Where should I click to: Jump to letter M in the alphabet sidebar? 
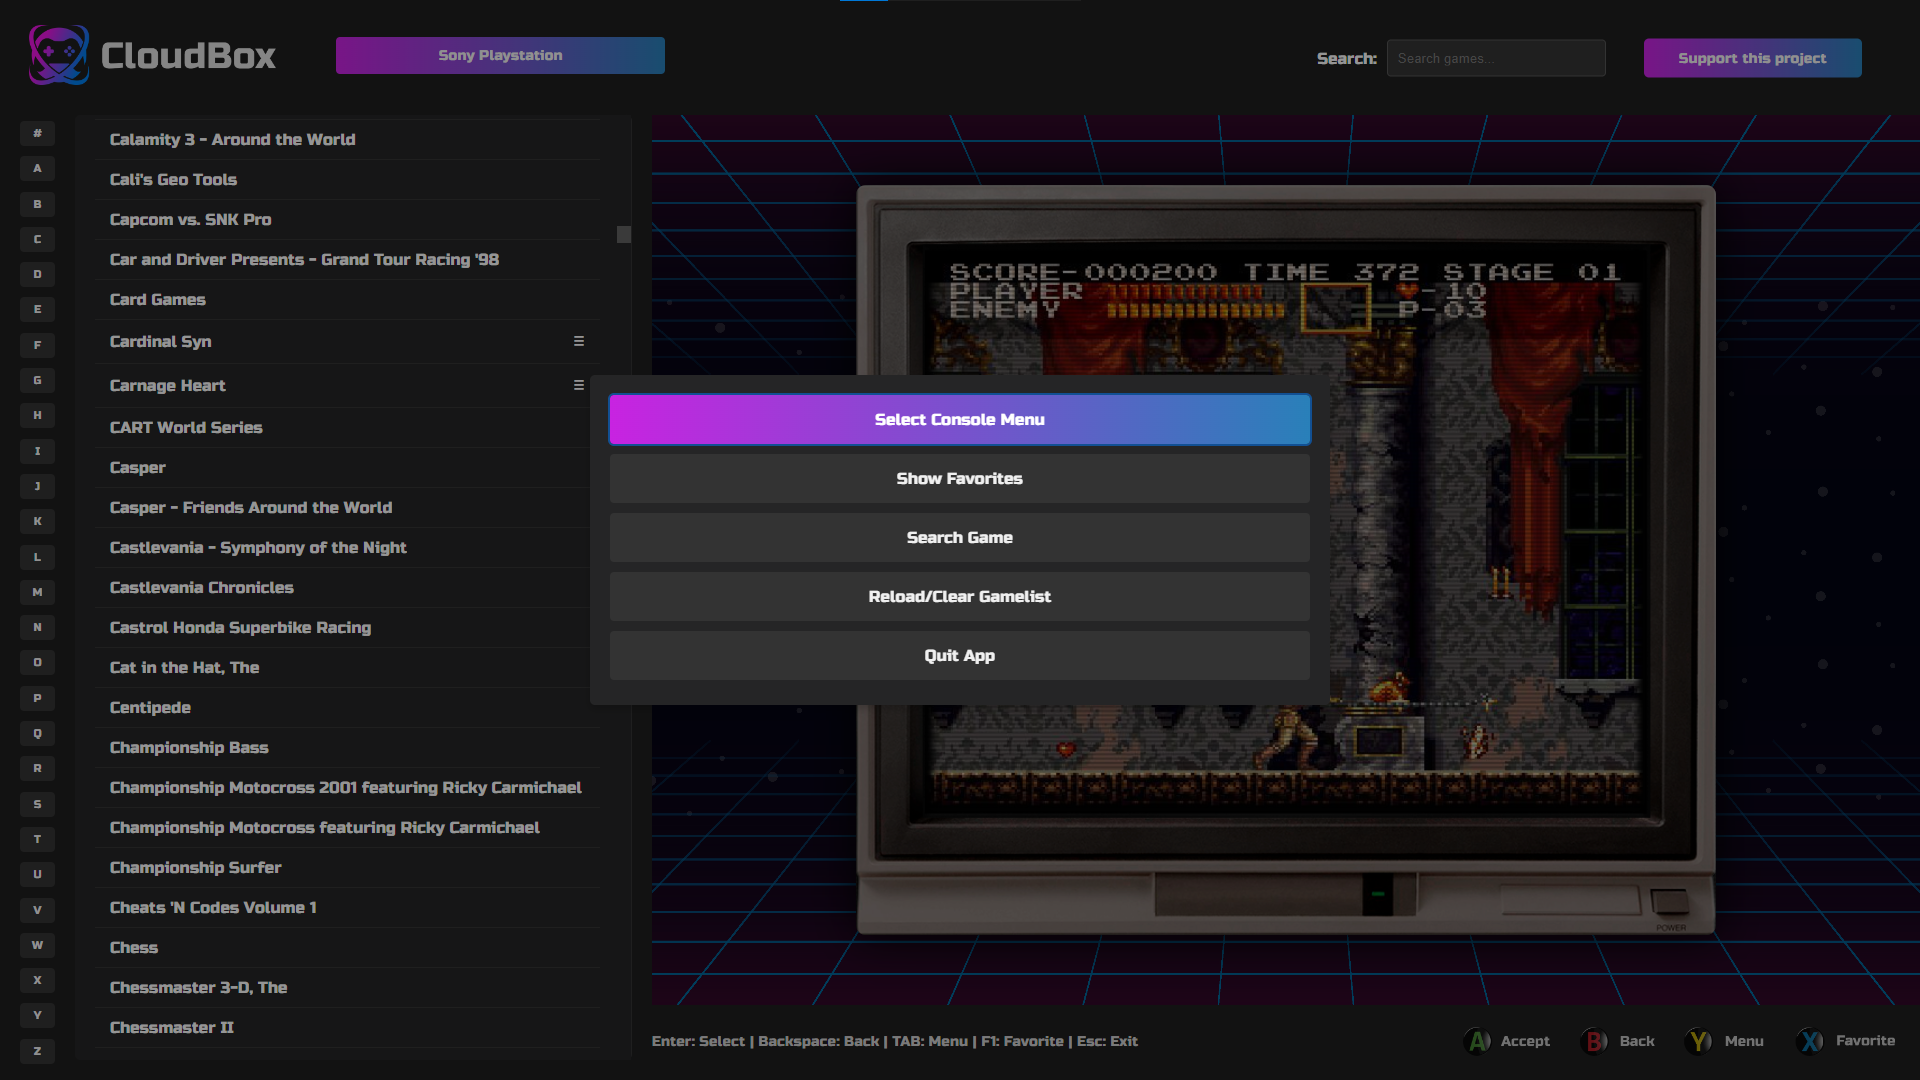pyautogui.click(x=37, y=592)
